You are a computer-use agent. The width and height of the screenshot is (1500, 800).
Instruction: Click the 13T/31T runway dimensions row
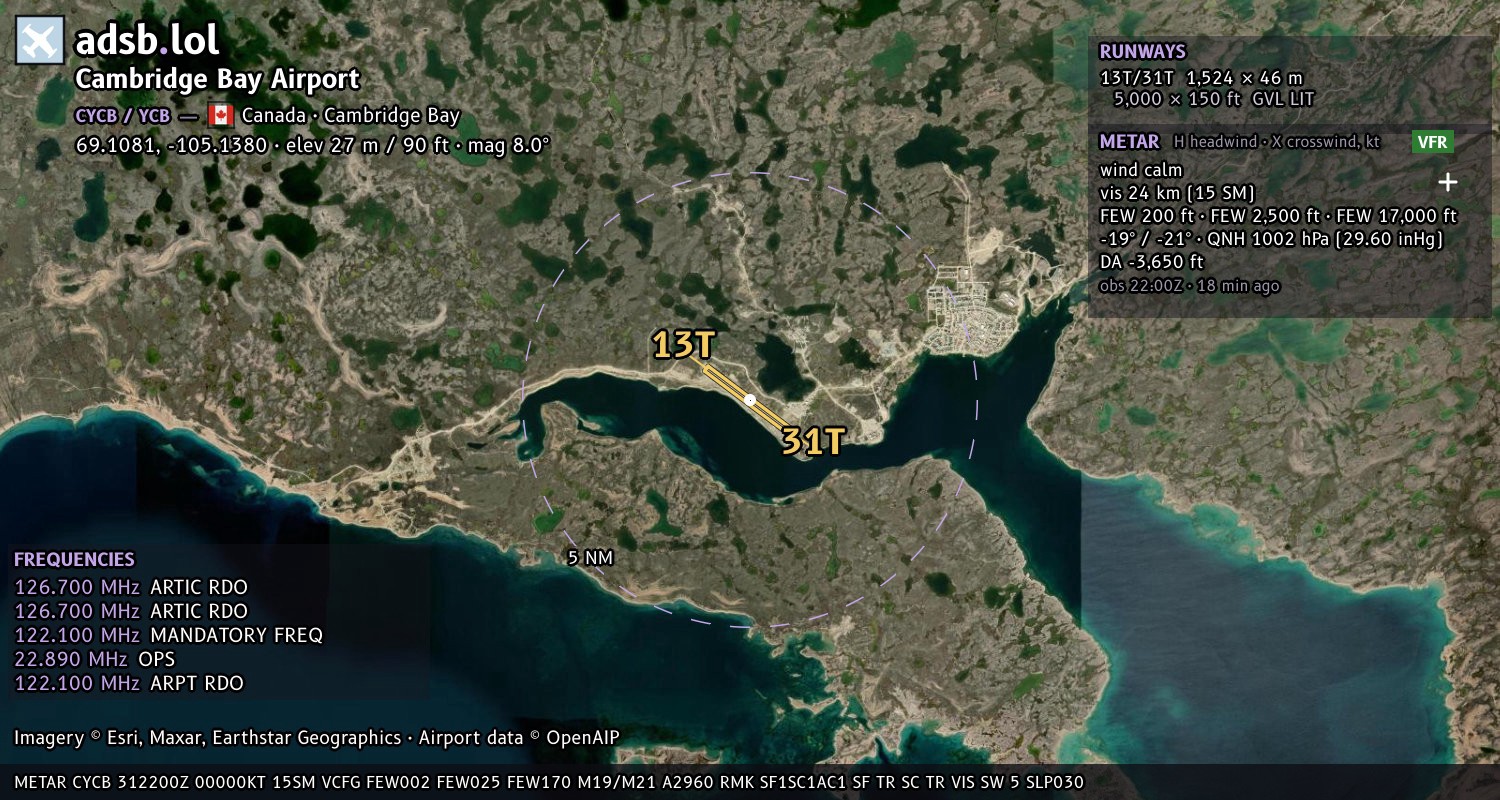1207,88
